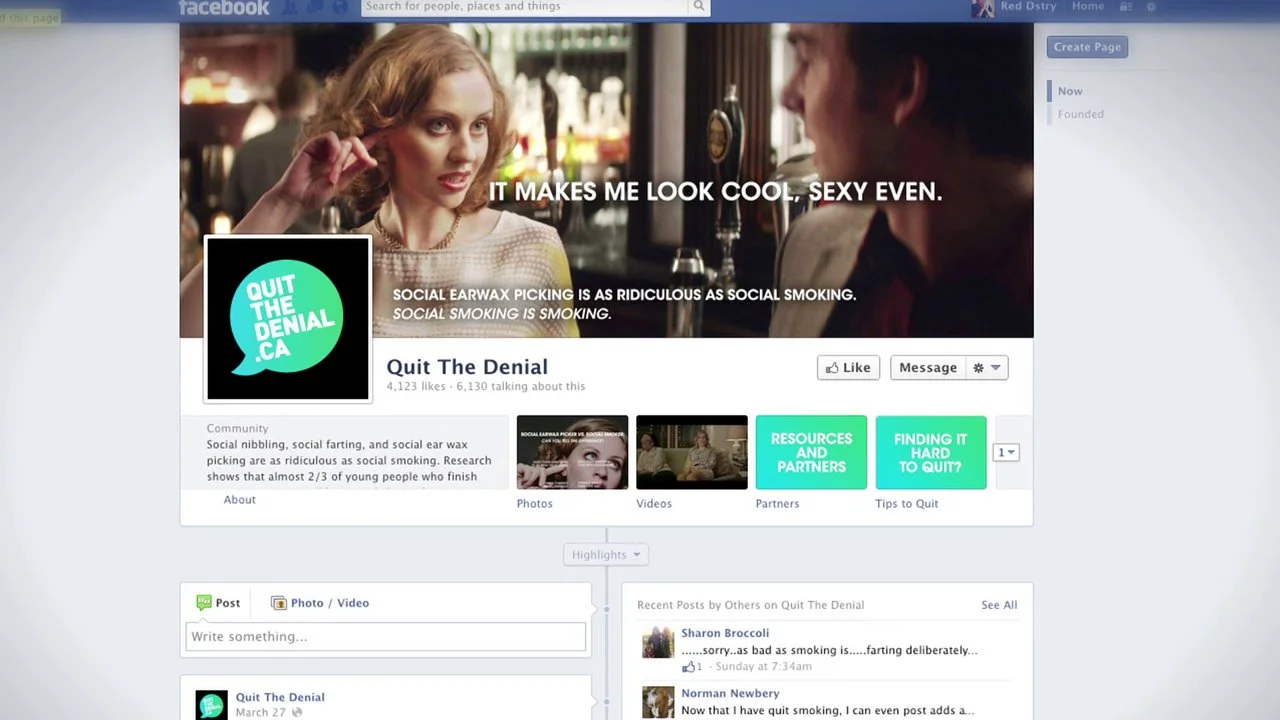This screenshot has width=1280, height=720.
Task: Click Sharon Broccoli's avatar
Action: pos(658,642)
